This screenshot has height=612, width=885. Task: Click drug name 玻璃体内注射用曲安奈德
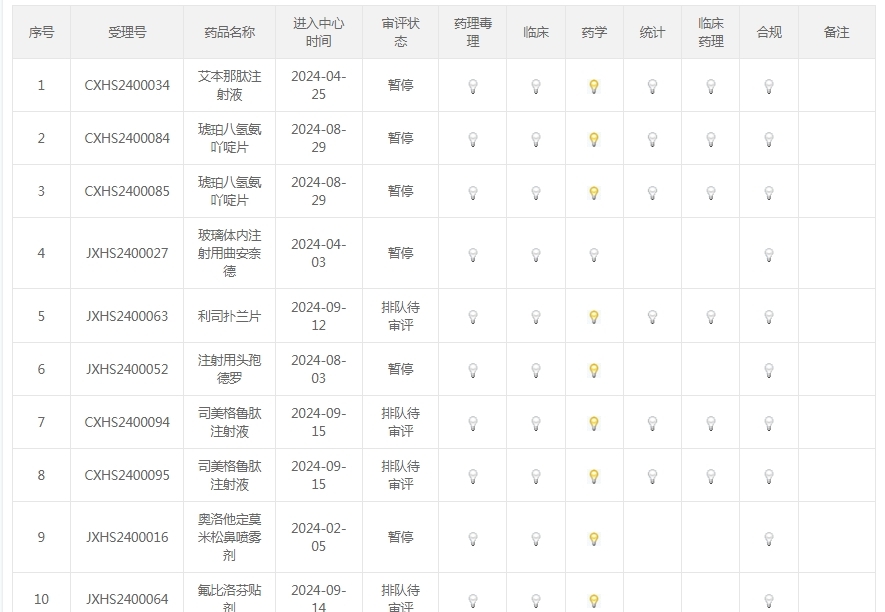pyautogui.click(x=229, y=253)
